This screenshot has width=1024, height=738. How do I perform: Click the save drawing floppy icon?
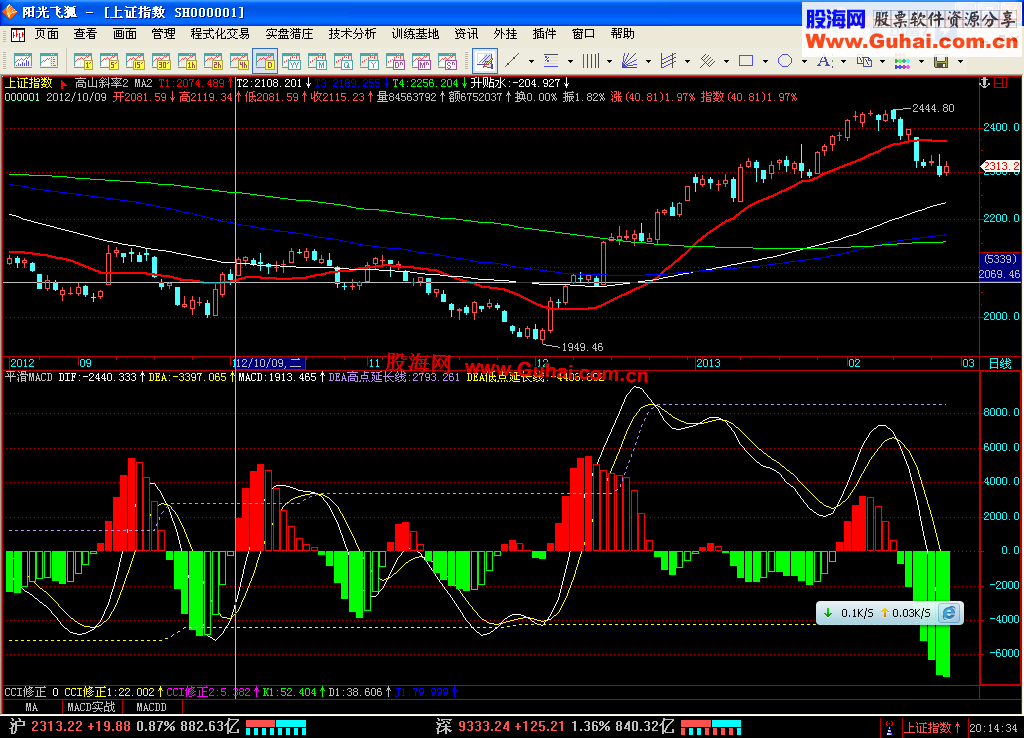(x=941, y=61)
